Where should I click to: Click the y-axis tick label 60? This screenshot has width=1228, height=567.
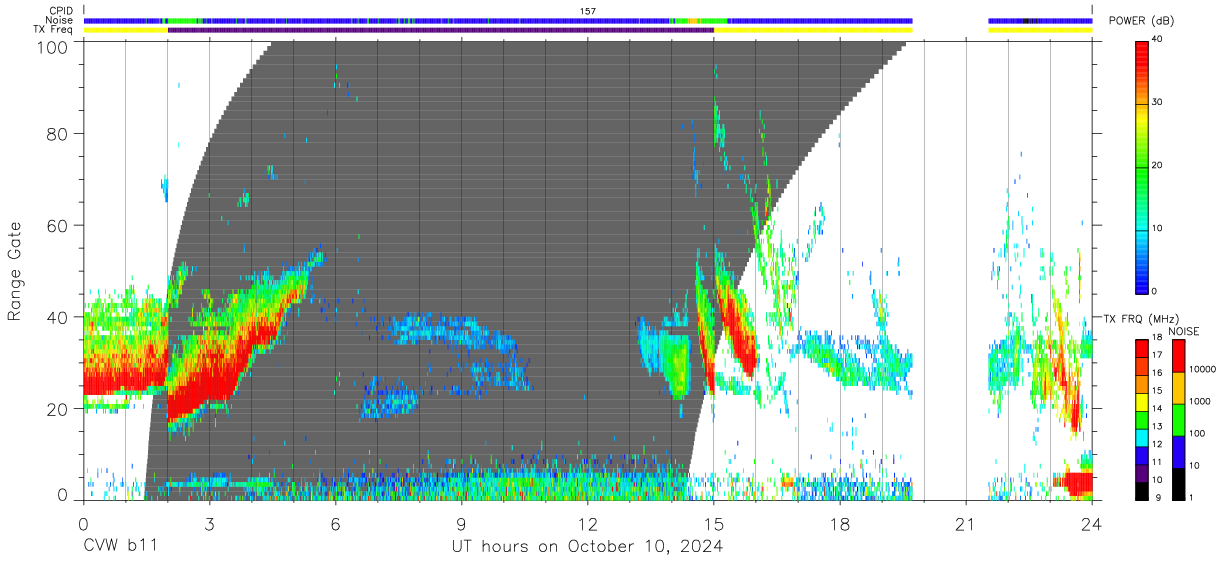pos(59,225)
